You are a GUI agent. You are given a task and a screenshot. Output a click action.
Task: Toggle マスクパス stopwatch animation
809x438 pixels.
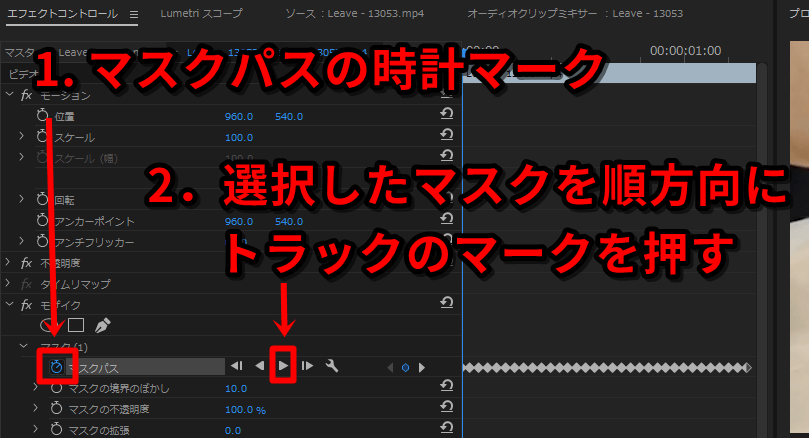point(56,367)
